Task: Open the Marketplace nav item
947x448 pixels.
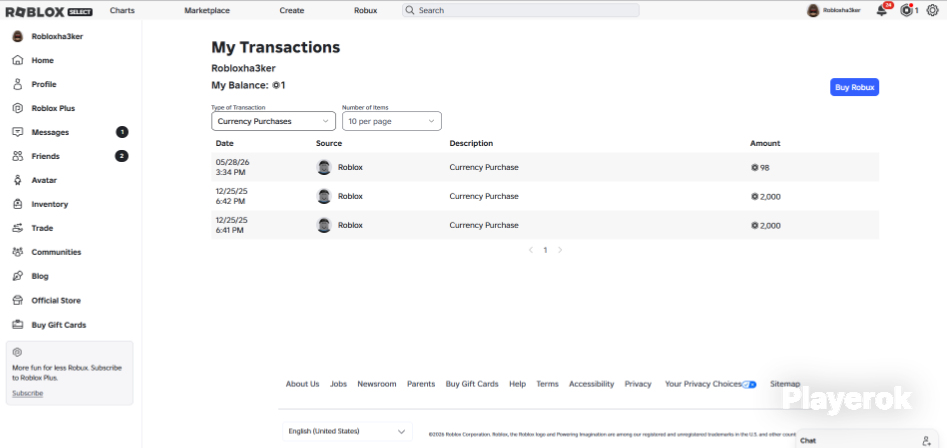Action: click(207, 10)
